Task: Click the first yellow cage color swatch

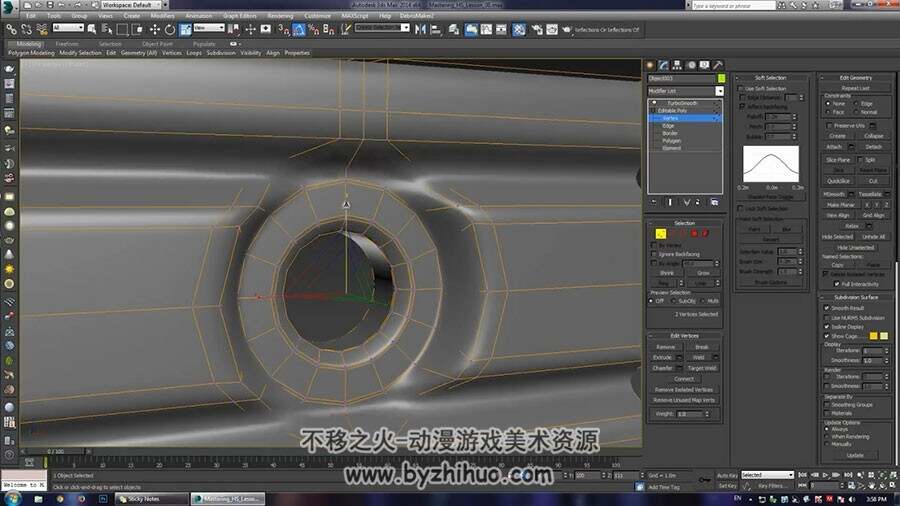Action: click(x=874, y=336)
